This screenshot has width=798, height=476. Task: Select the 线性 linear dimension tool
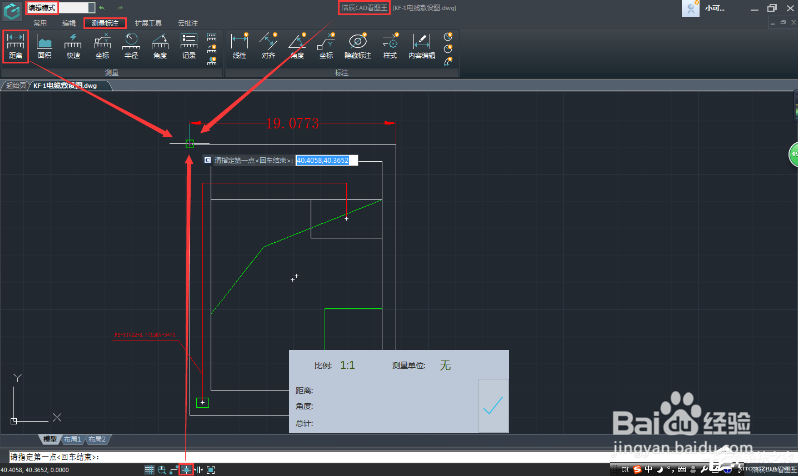pos(239,45)
